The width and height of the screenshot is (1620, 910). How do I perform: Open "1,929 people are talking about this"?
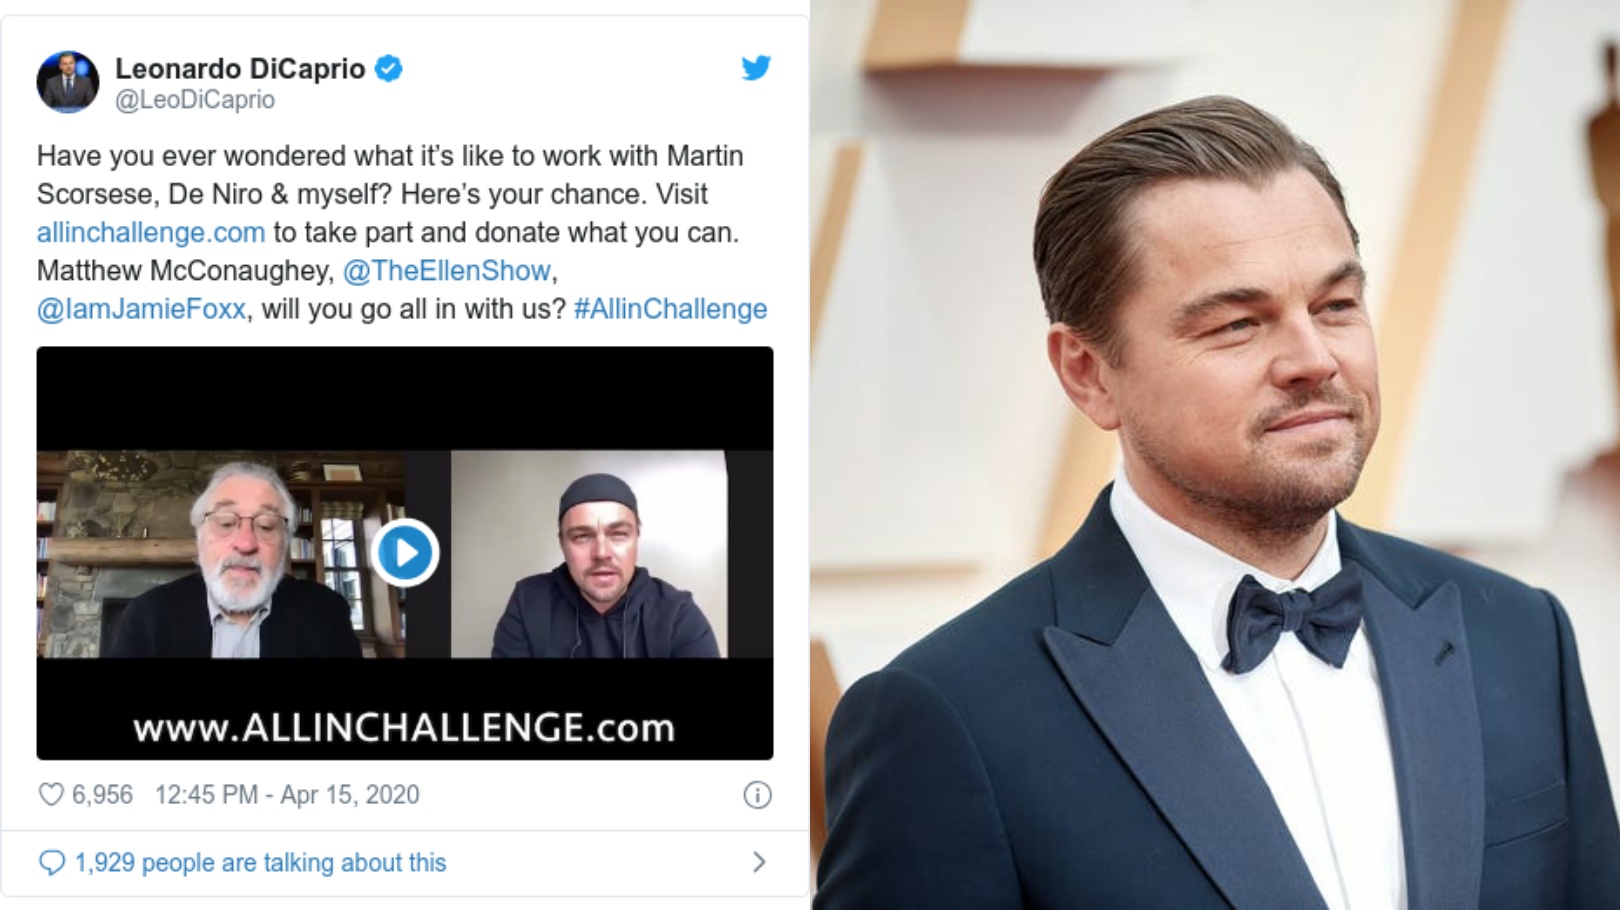(x=260, y=862)
